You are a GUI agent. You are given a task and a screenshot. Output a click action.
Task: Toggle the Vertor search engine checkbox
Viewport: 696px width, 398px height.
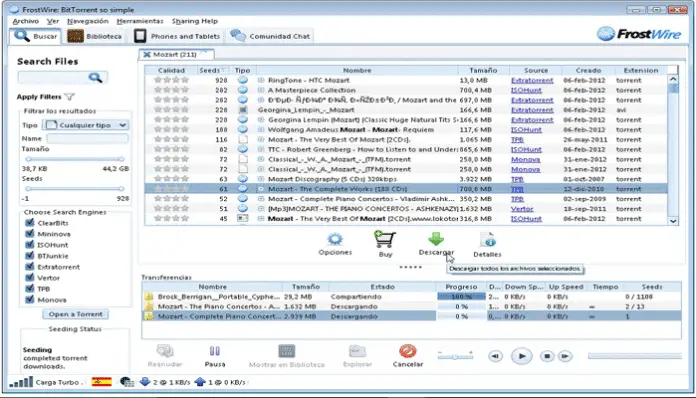coord(30,278)
